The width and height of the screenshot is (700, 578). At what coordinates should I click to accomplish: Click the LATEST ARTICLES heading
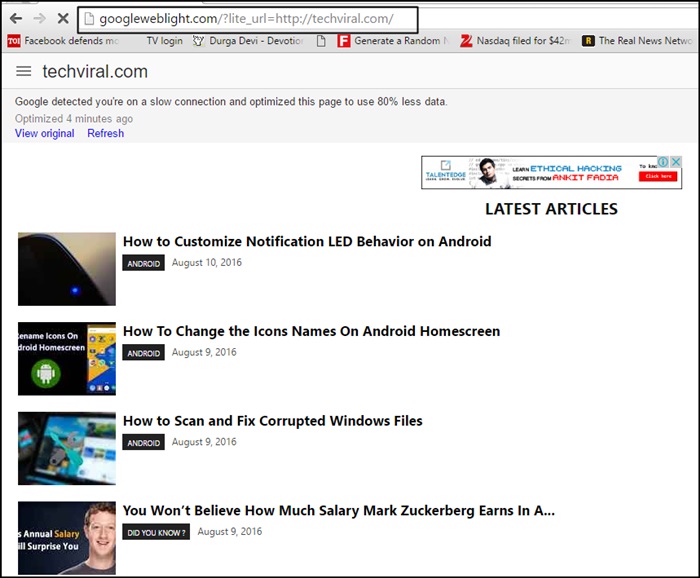551,209
